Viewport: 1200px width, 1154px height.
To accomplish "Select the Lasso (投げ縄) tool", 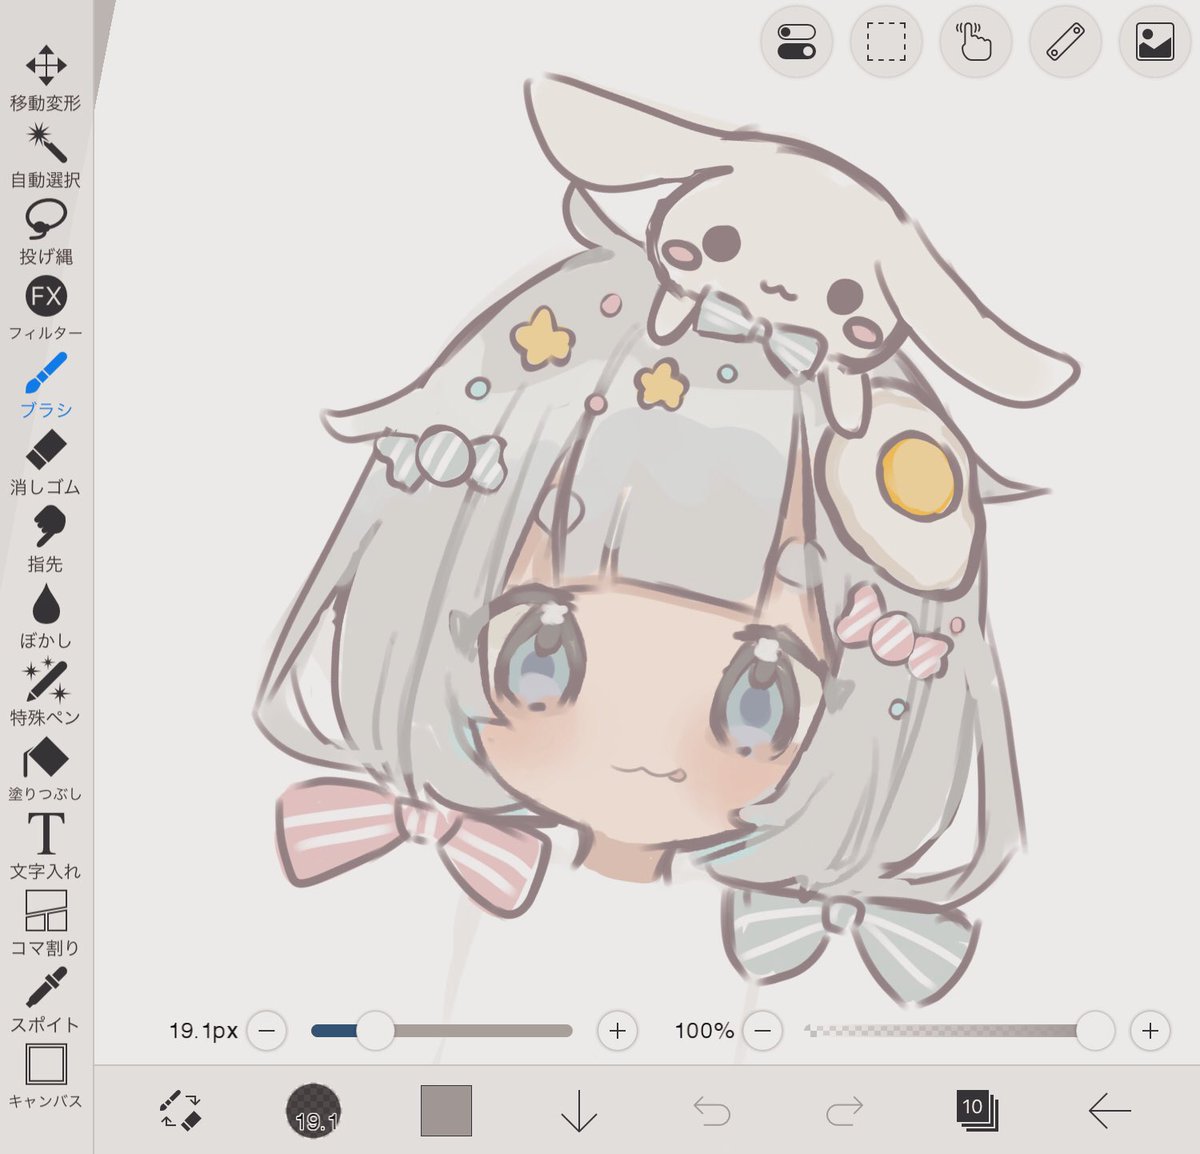I will pos(46,232).
